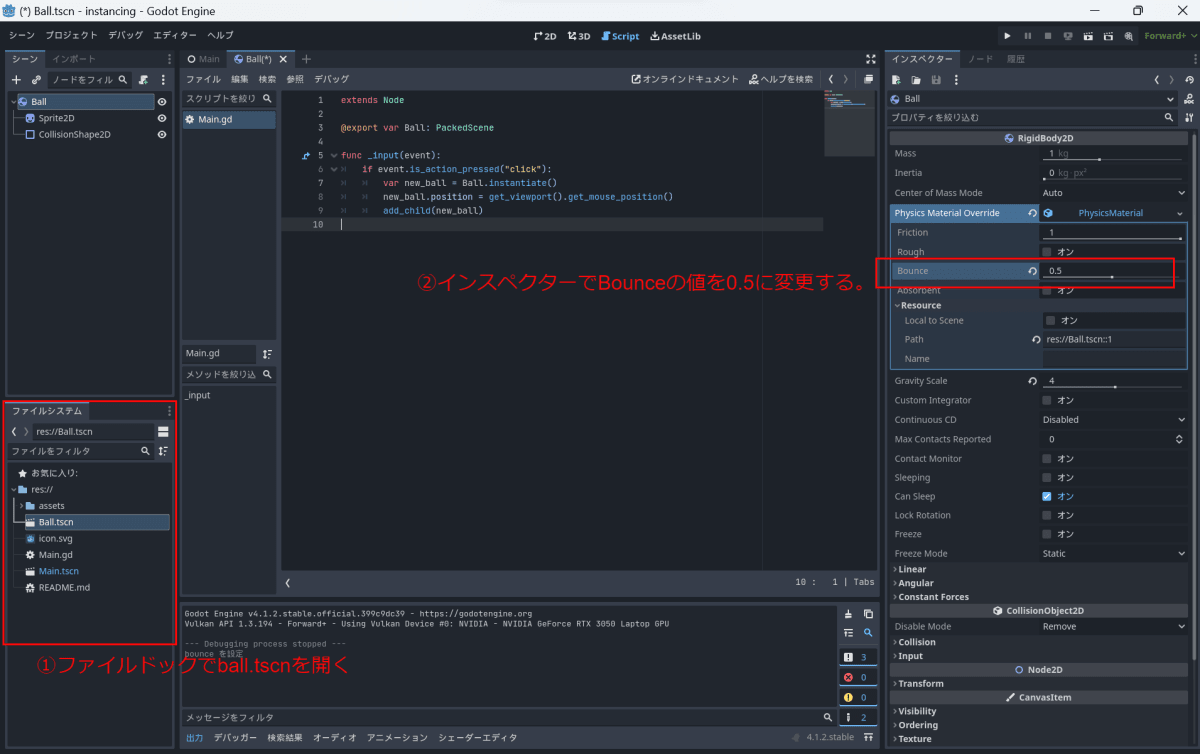
Task: Revert Bounce value to default icon
Action: (x=1031, y=271)
